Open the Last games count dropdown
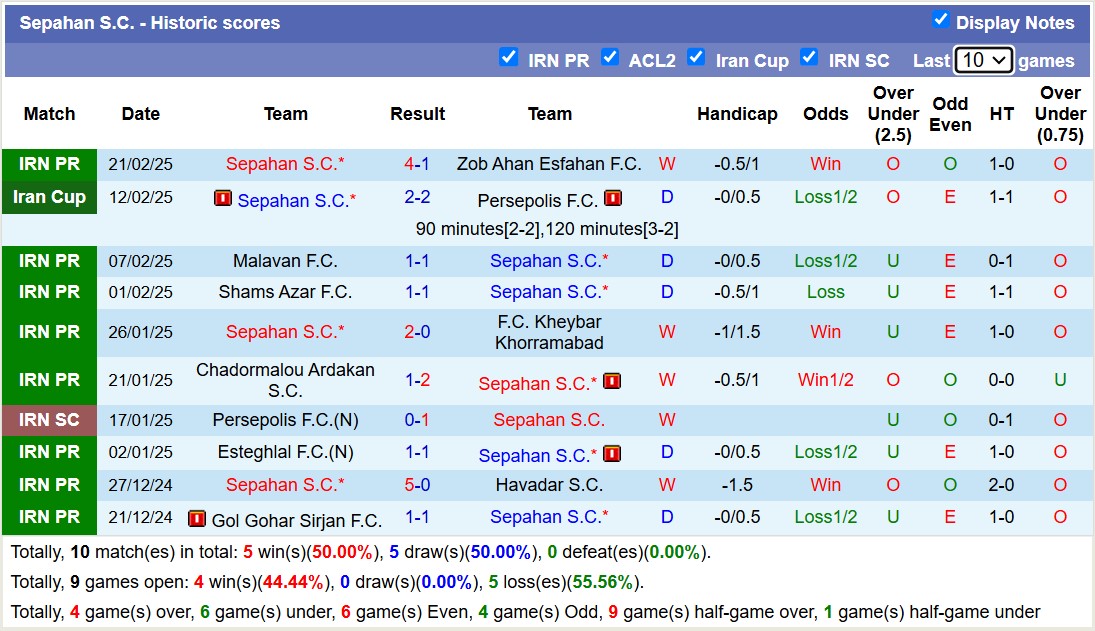This screenshot has height=631, width=1095. coord(984,59)
